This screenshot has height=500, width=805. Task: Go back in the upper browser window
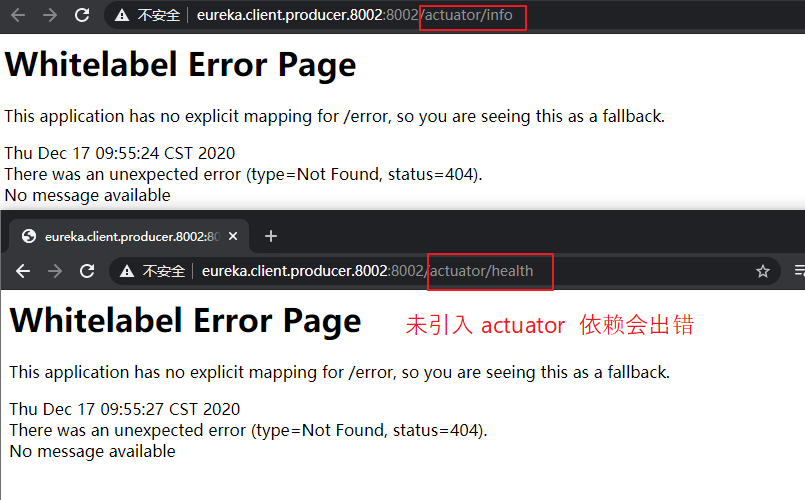pos(18,15)
